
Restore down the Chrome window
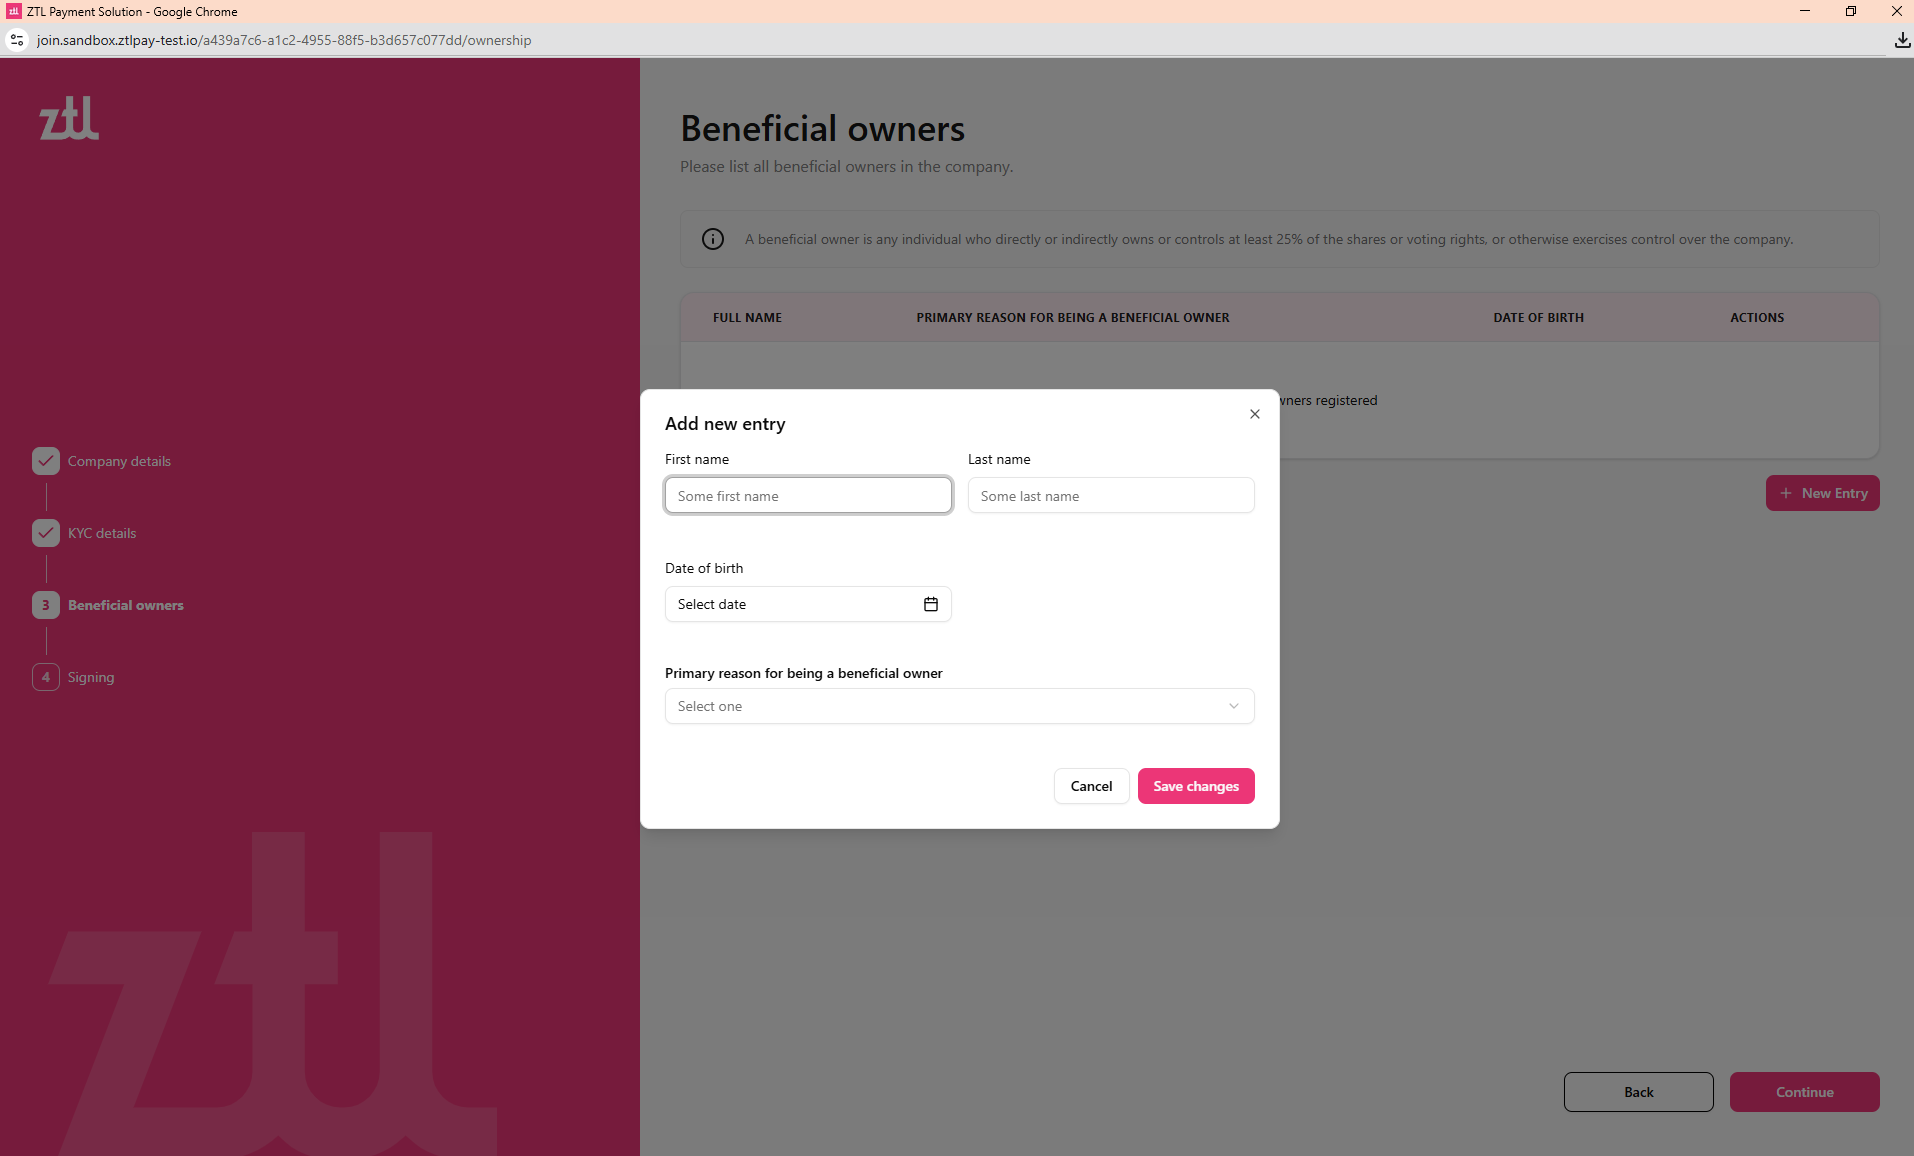(x=1850, y=11)
